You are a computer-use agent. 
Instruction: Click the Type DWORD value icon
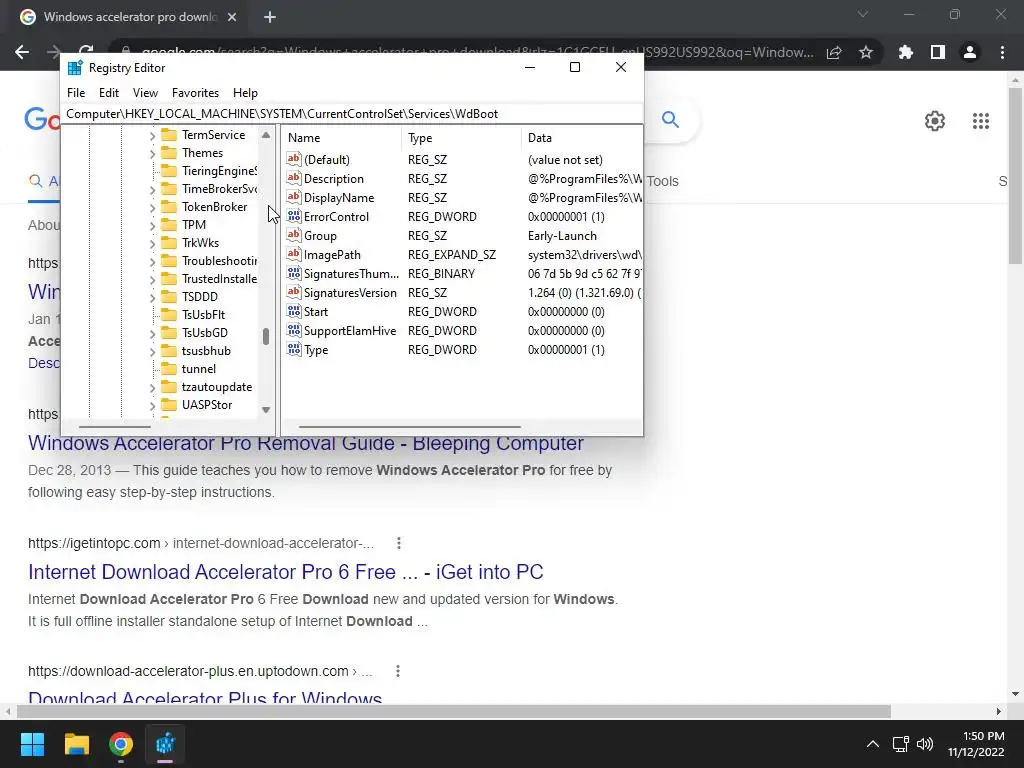pyautogui.click(x=294, y=349)
